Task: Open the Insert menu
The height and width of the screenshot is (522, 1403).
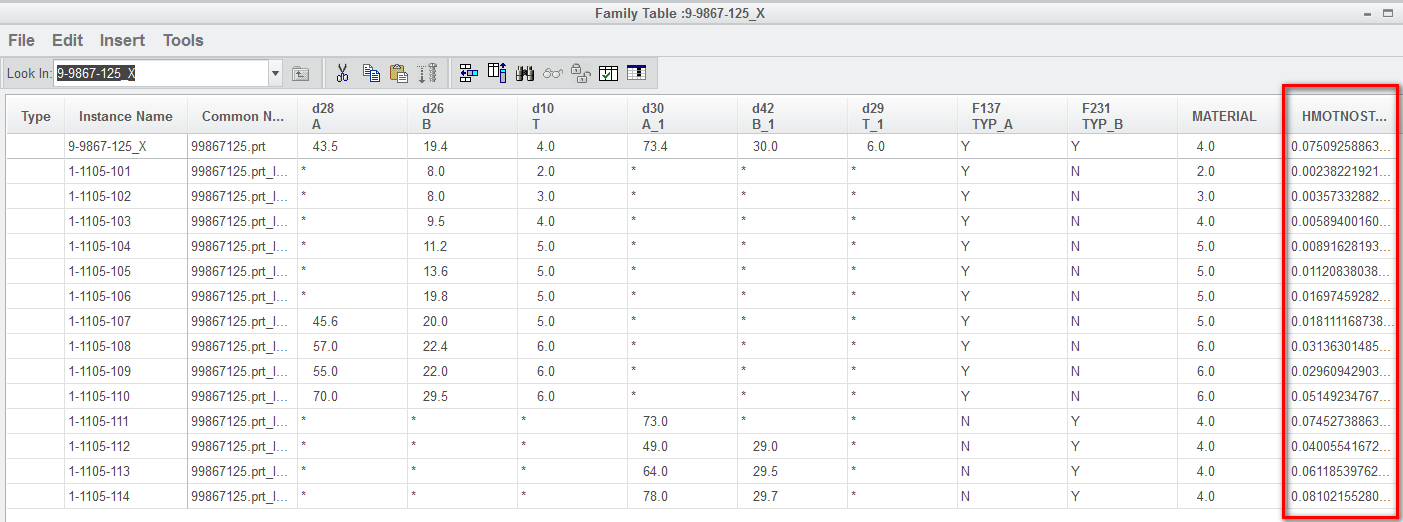Action: click(x=122, y=40)
